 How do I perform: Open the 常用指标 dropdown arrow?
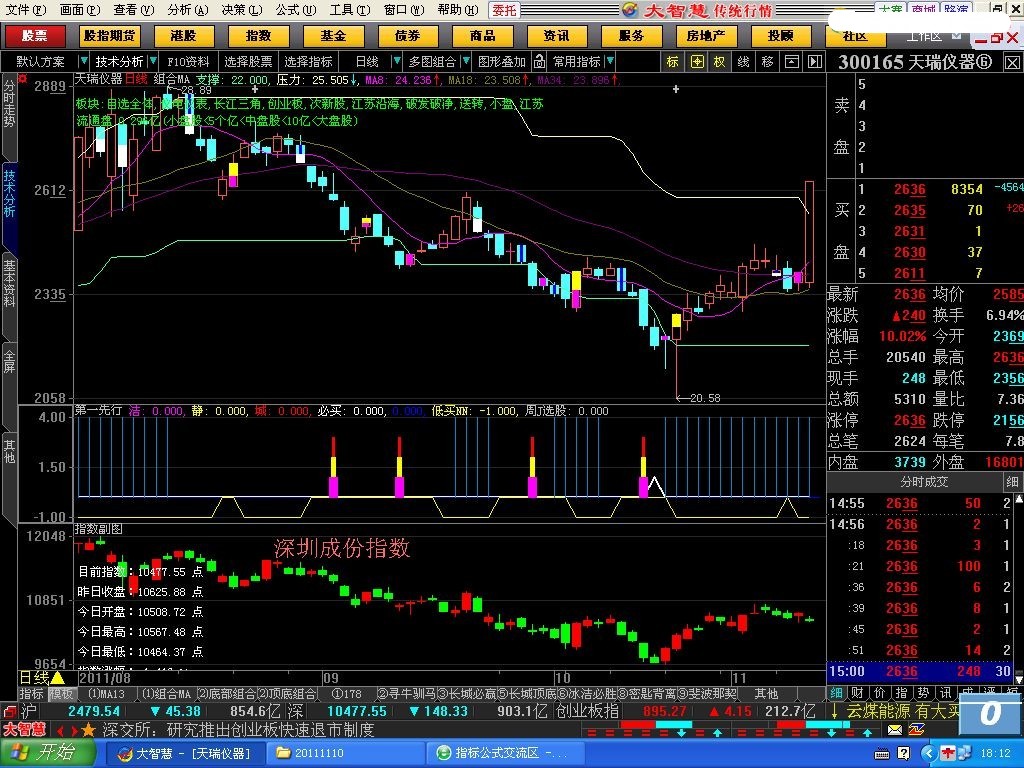(610, 61)
